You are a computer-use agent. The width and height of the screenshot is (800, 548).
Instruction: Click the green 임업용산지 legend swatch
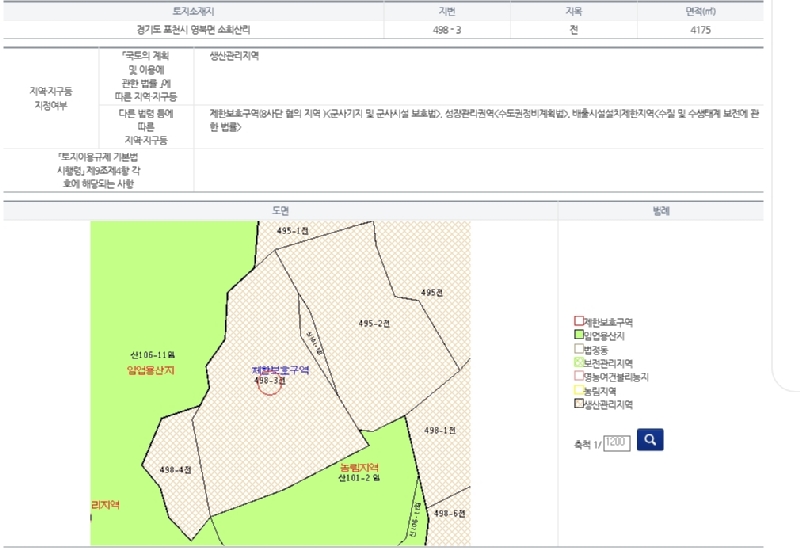[x=578, y=336]
